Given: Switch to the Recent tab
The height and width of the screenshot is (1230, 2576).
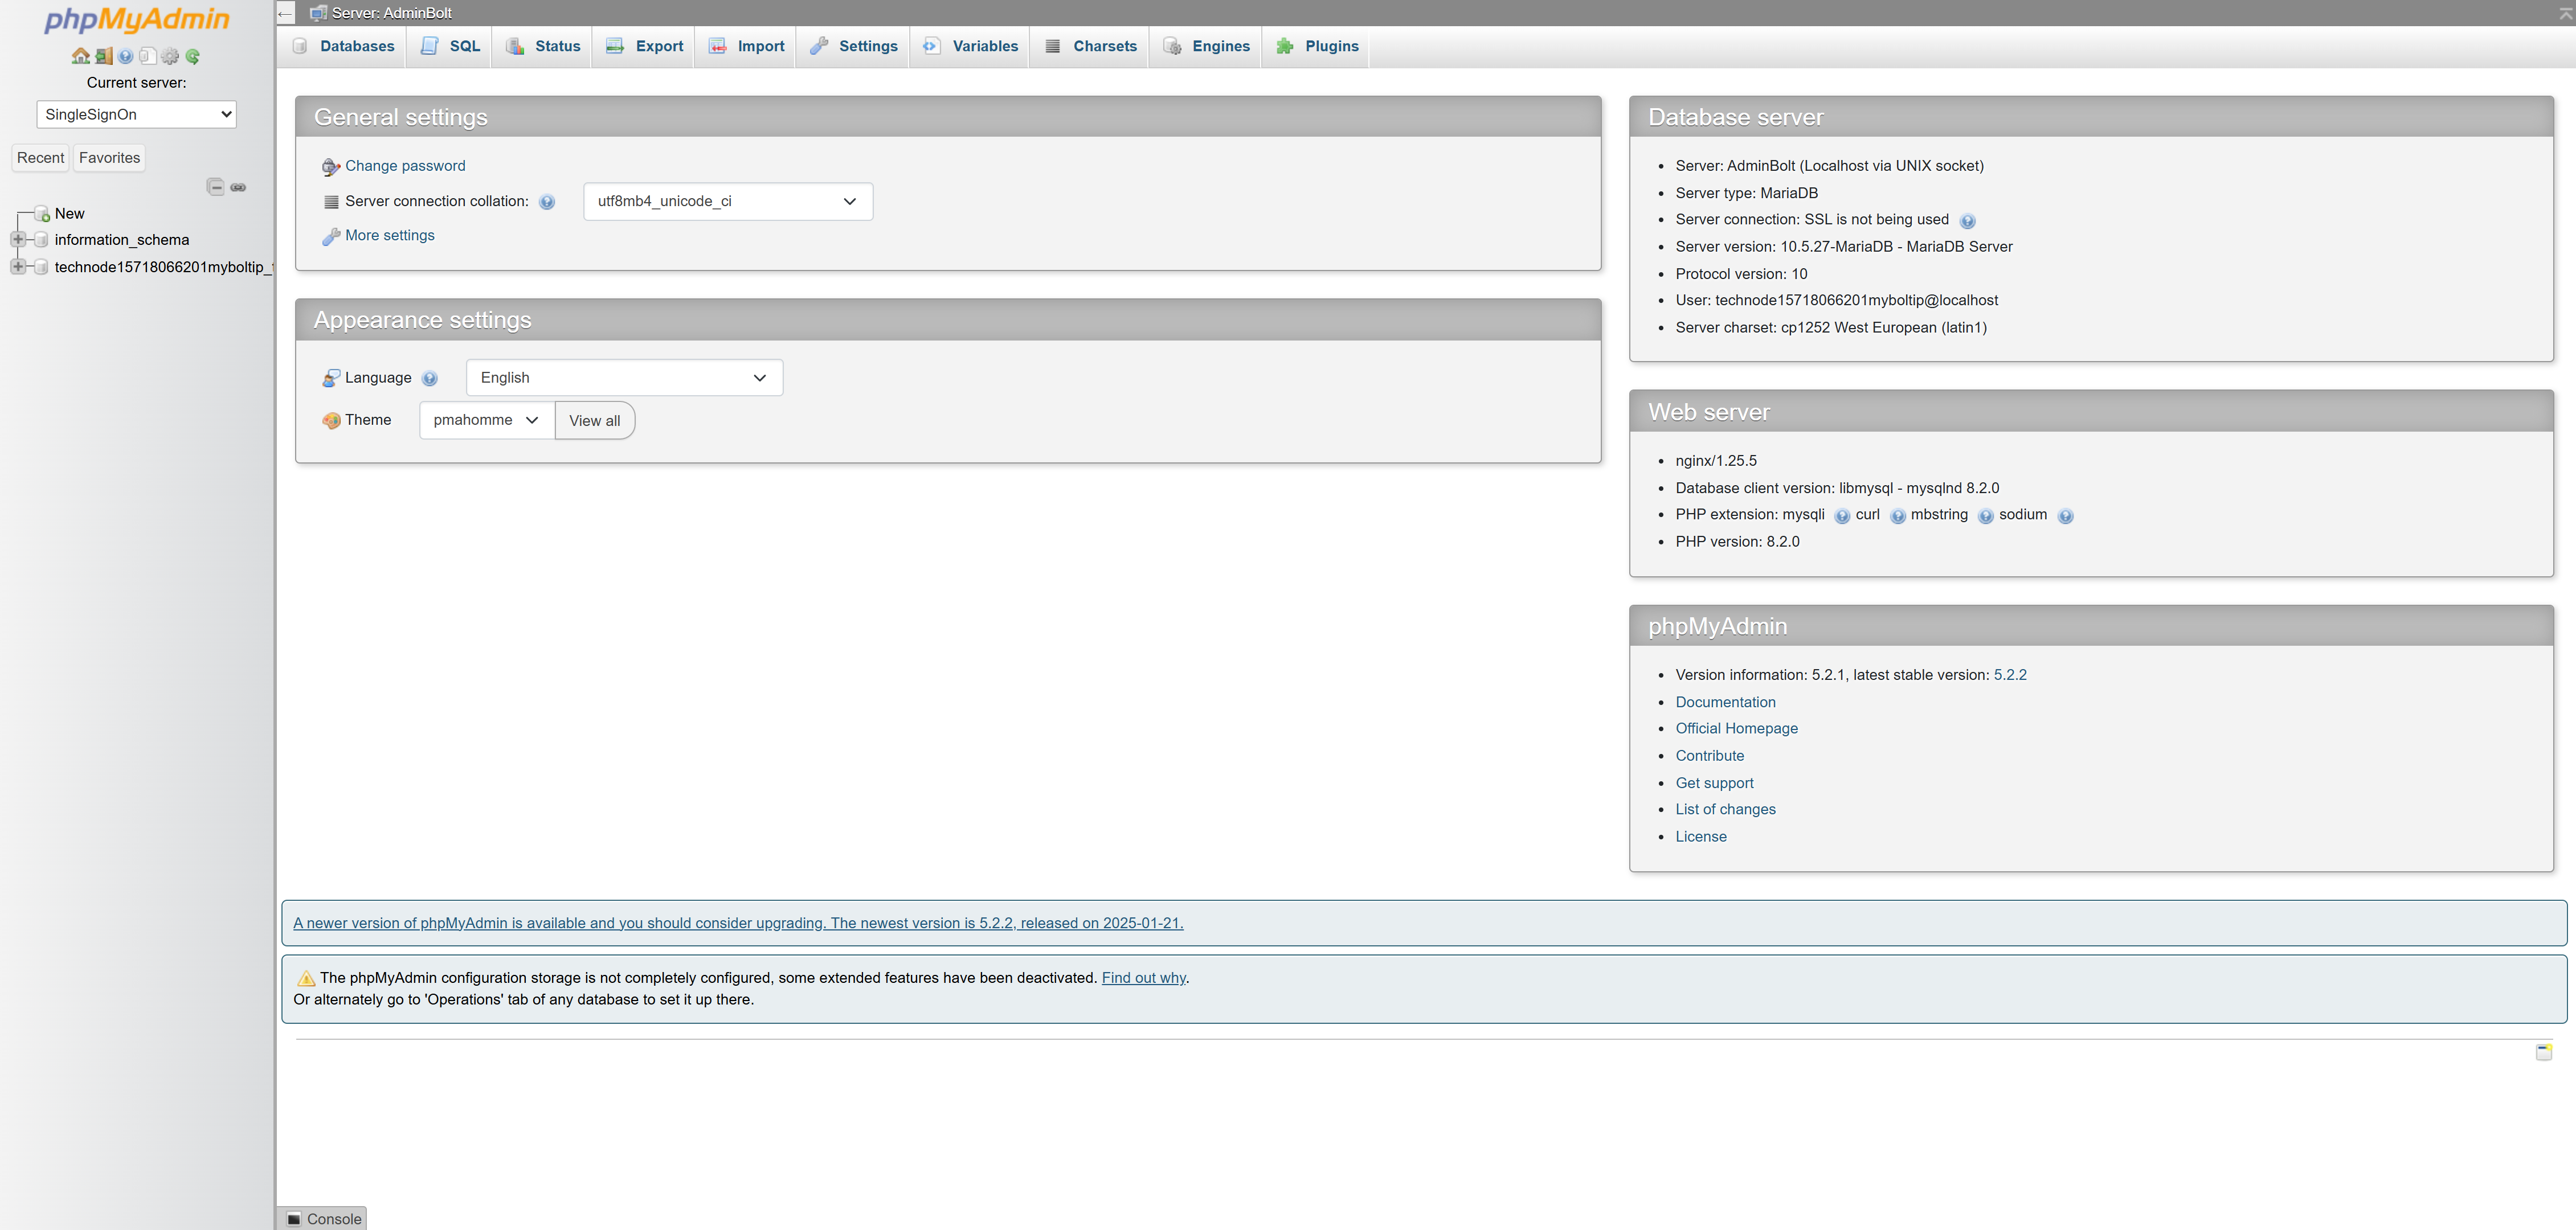Looking at the screenshot, I should pyautogui.click(x=40, y=157).
